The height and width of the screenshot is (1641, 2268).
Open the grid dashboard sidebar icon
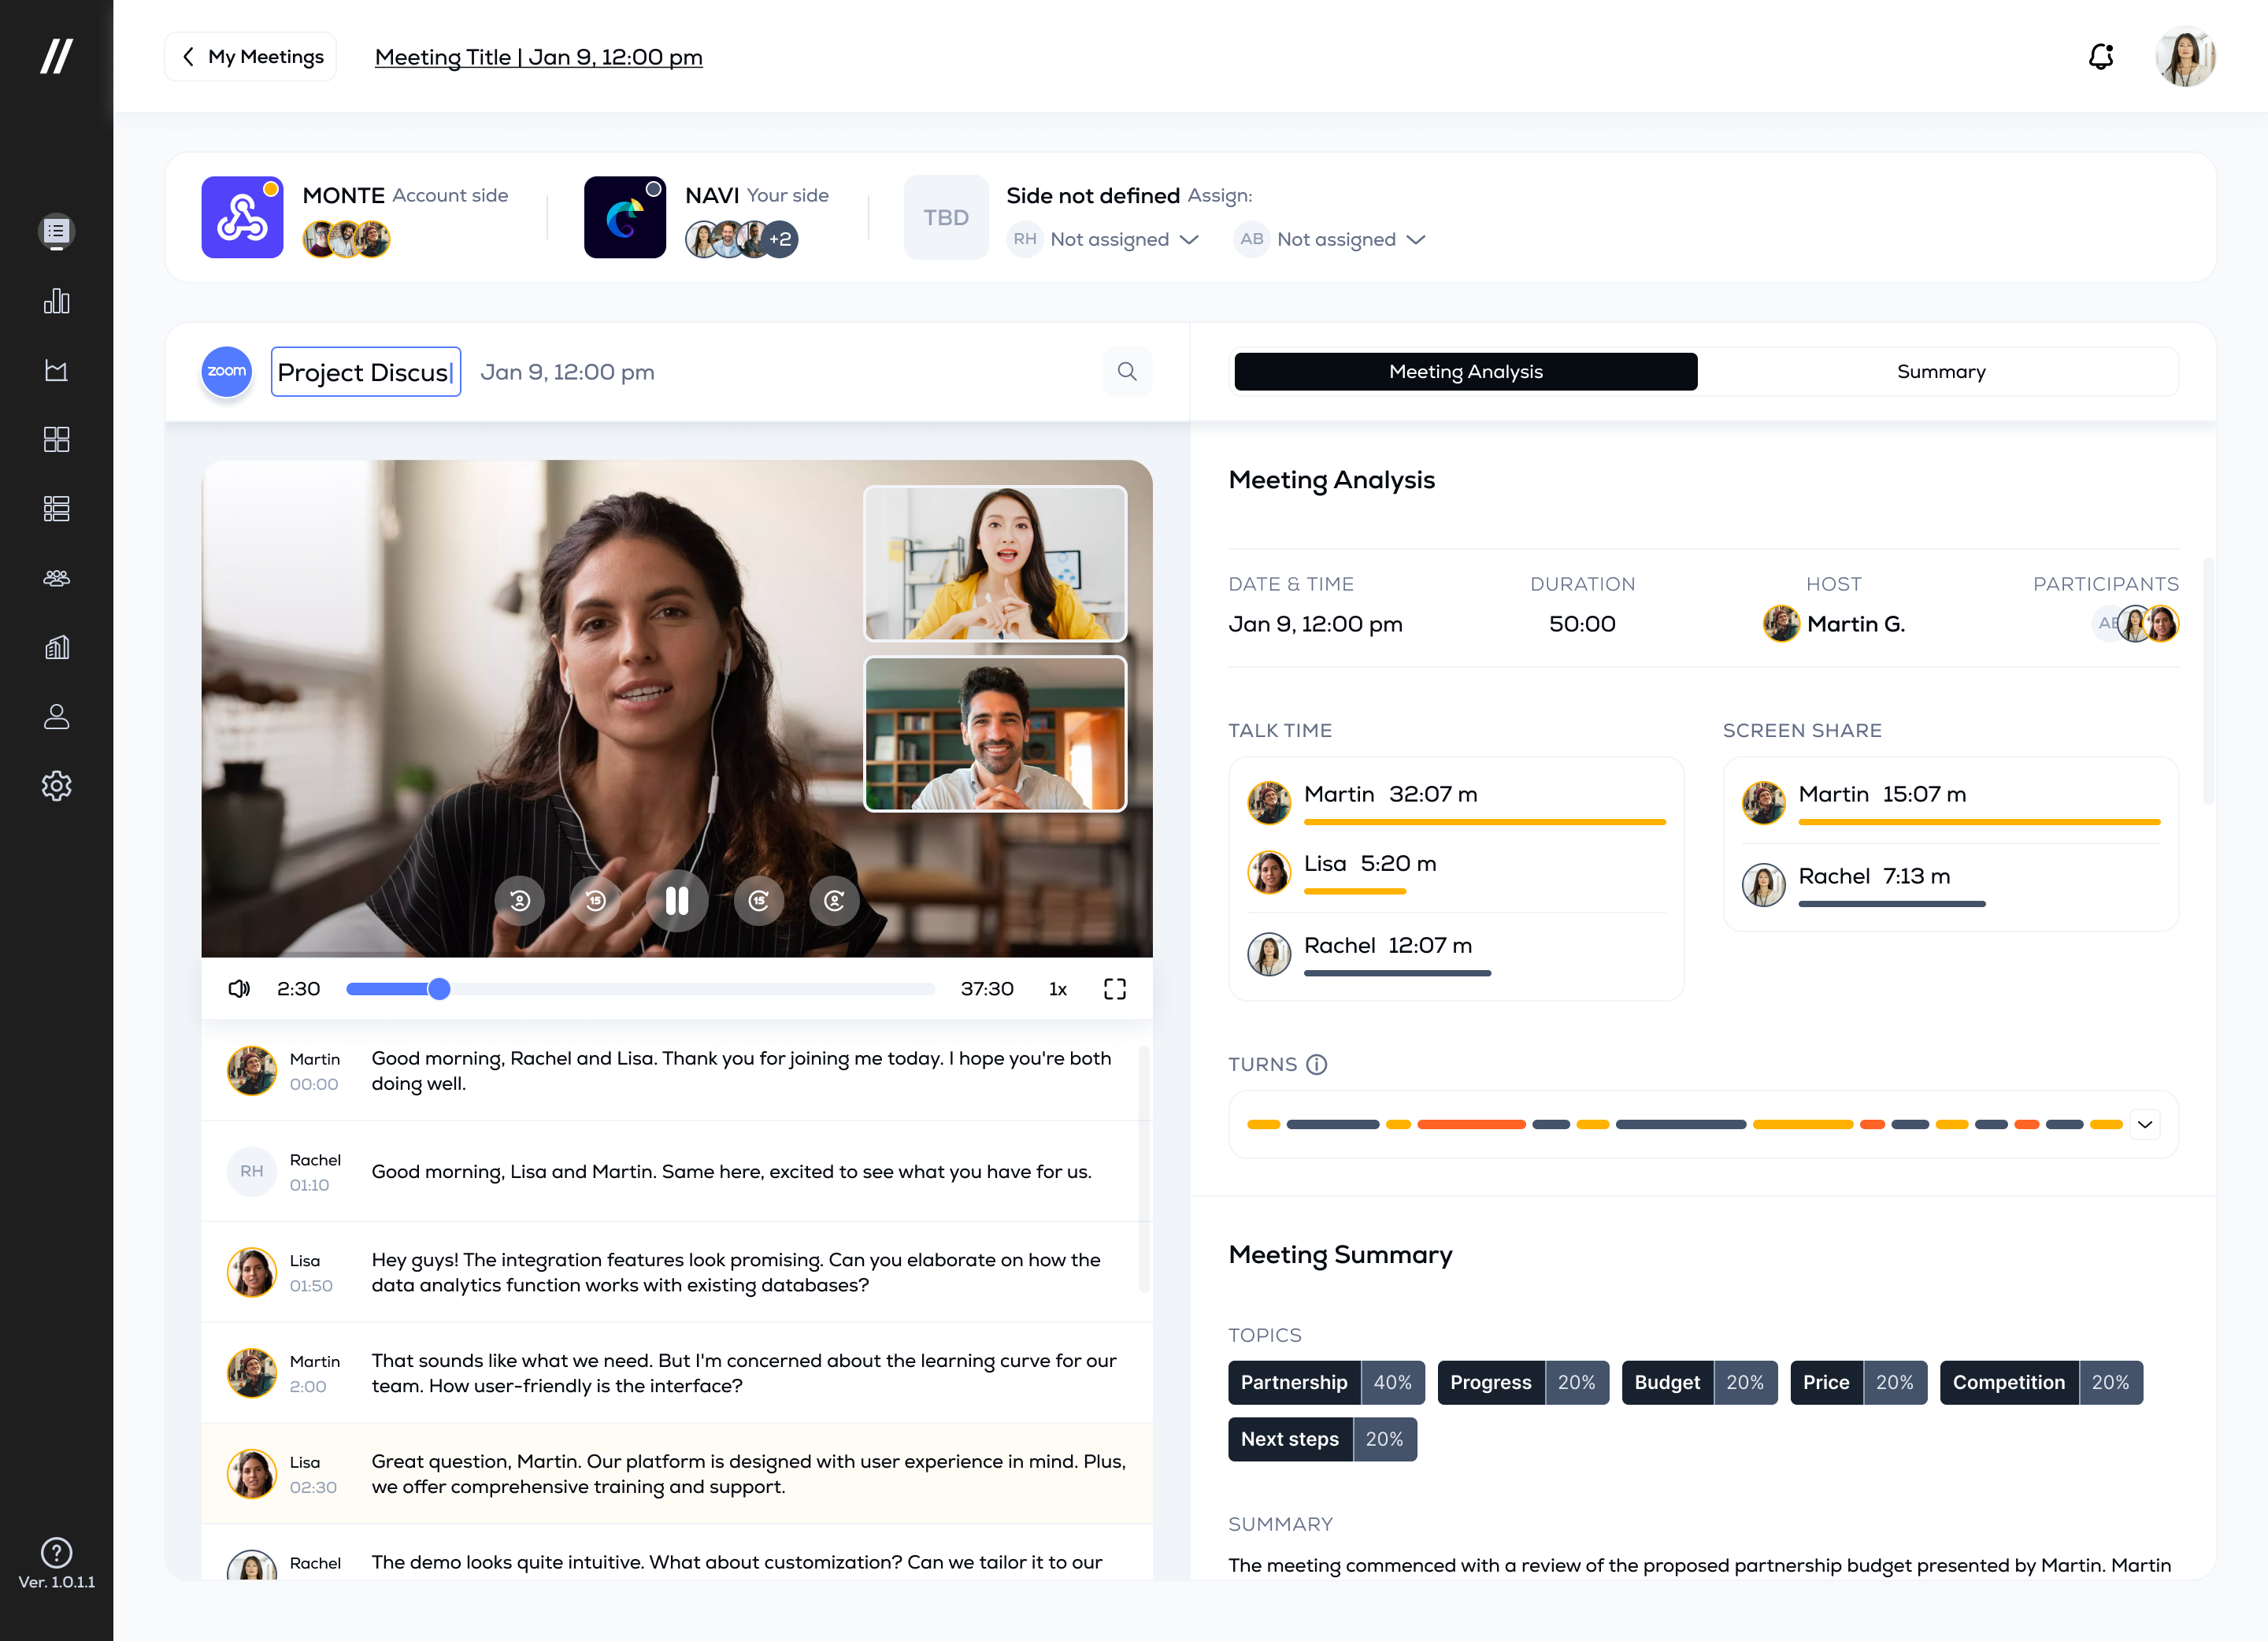click(x=56, y=440)
